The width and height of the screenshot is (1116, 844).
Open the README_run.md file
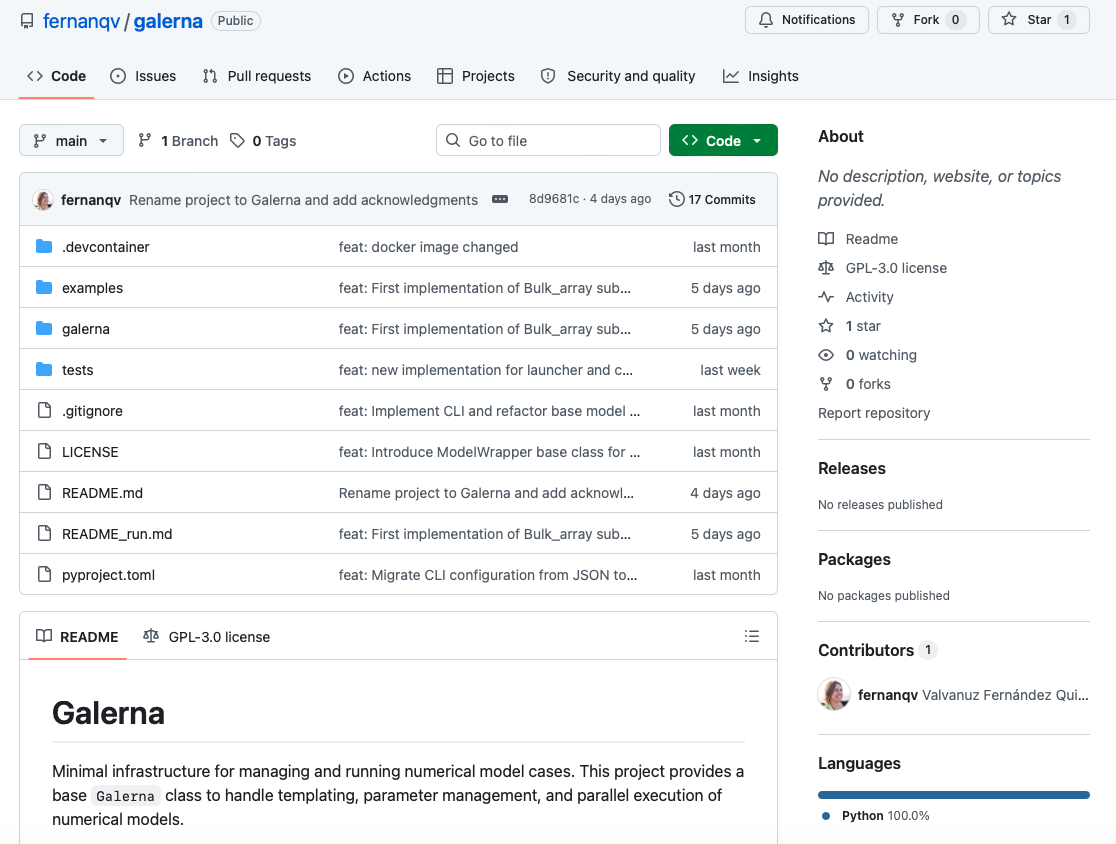click(117, 534)
